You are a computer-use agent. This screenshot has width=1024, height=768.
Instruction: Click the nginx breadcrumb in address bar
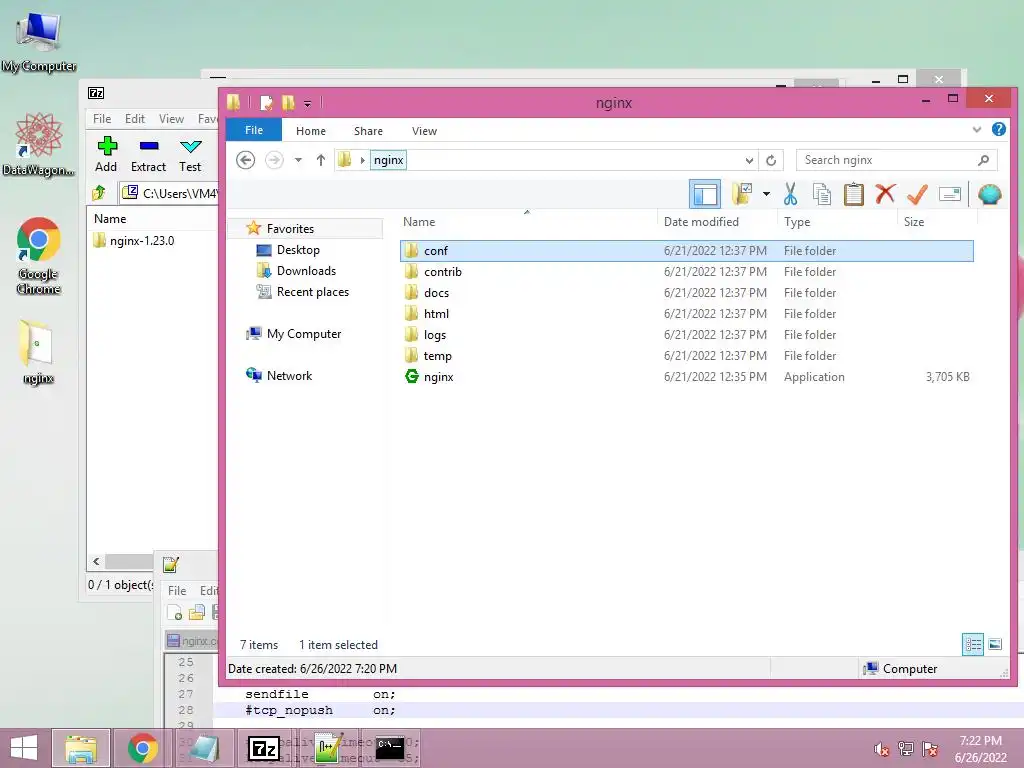389,160
